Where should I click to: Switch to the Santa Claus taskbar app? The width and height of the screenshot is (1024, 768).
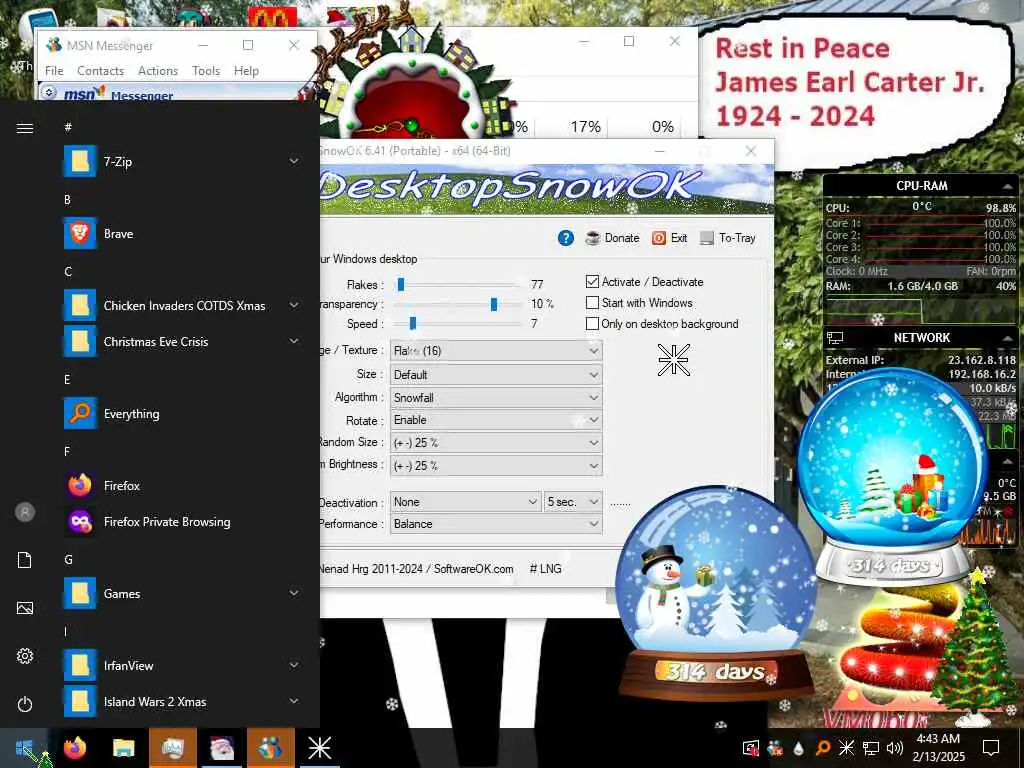click(222, 748)
